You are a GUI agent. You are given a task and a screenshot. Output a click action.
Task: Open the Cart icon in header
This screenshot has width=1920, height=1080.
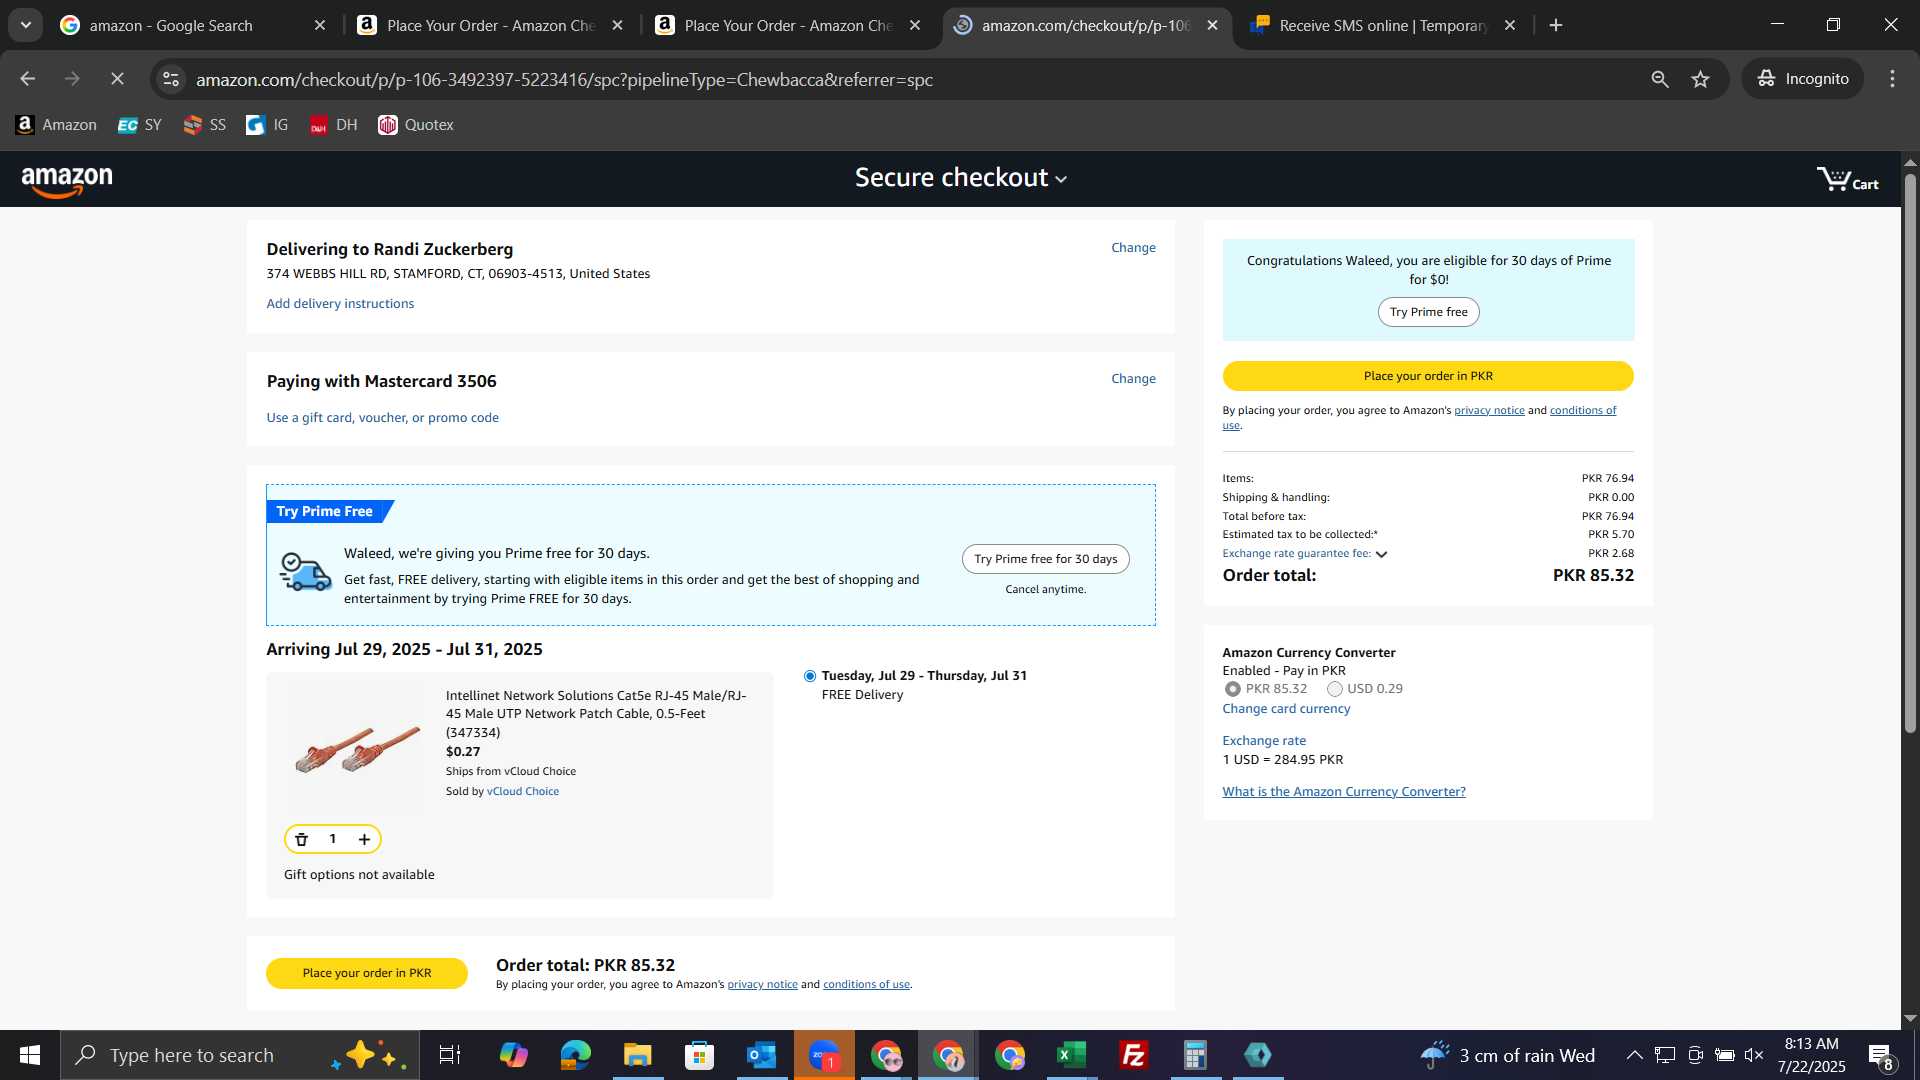tap(1847, 179)
